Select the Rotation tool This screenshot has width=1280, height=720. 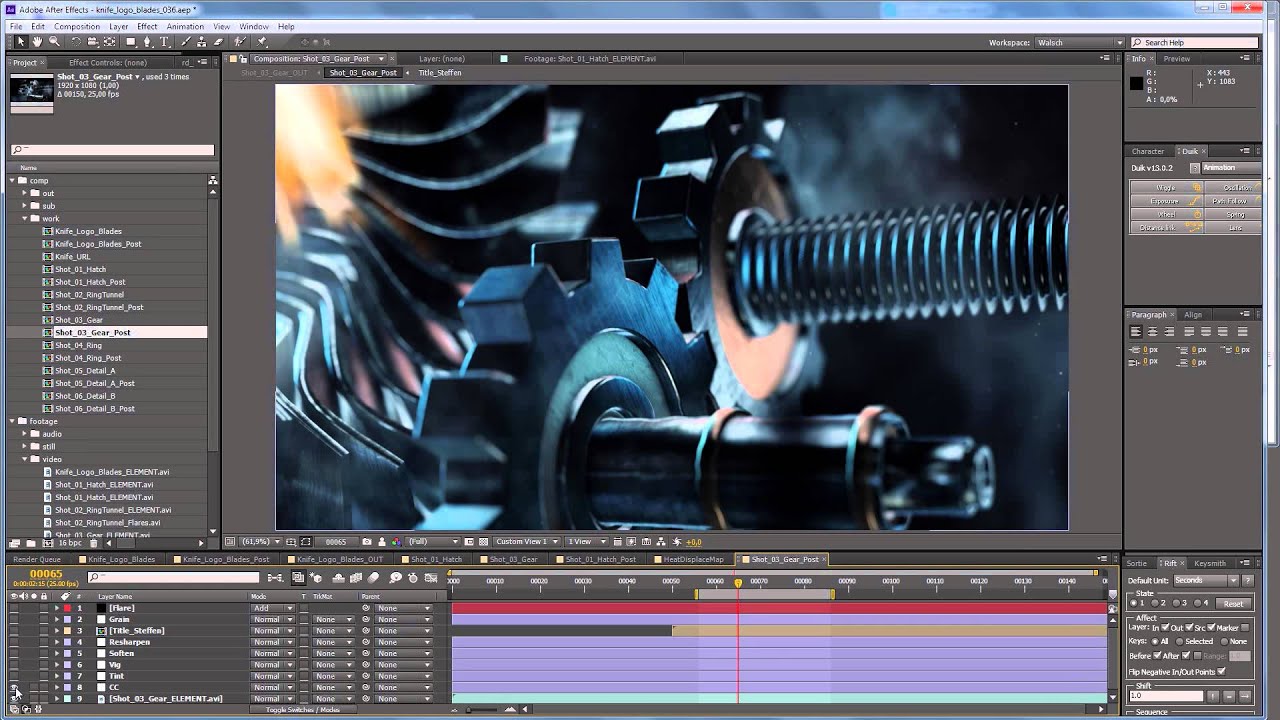(75, 42)
